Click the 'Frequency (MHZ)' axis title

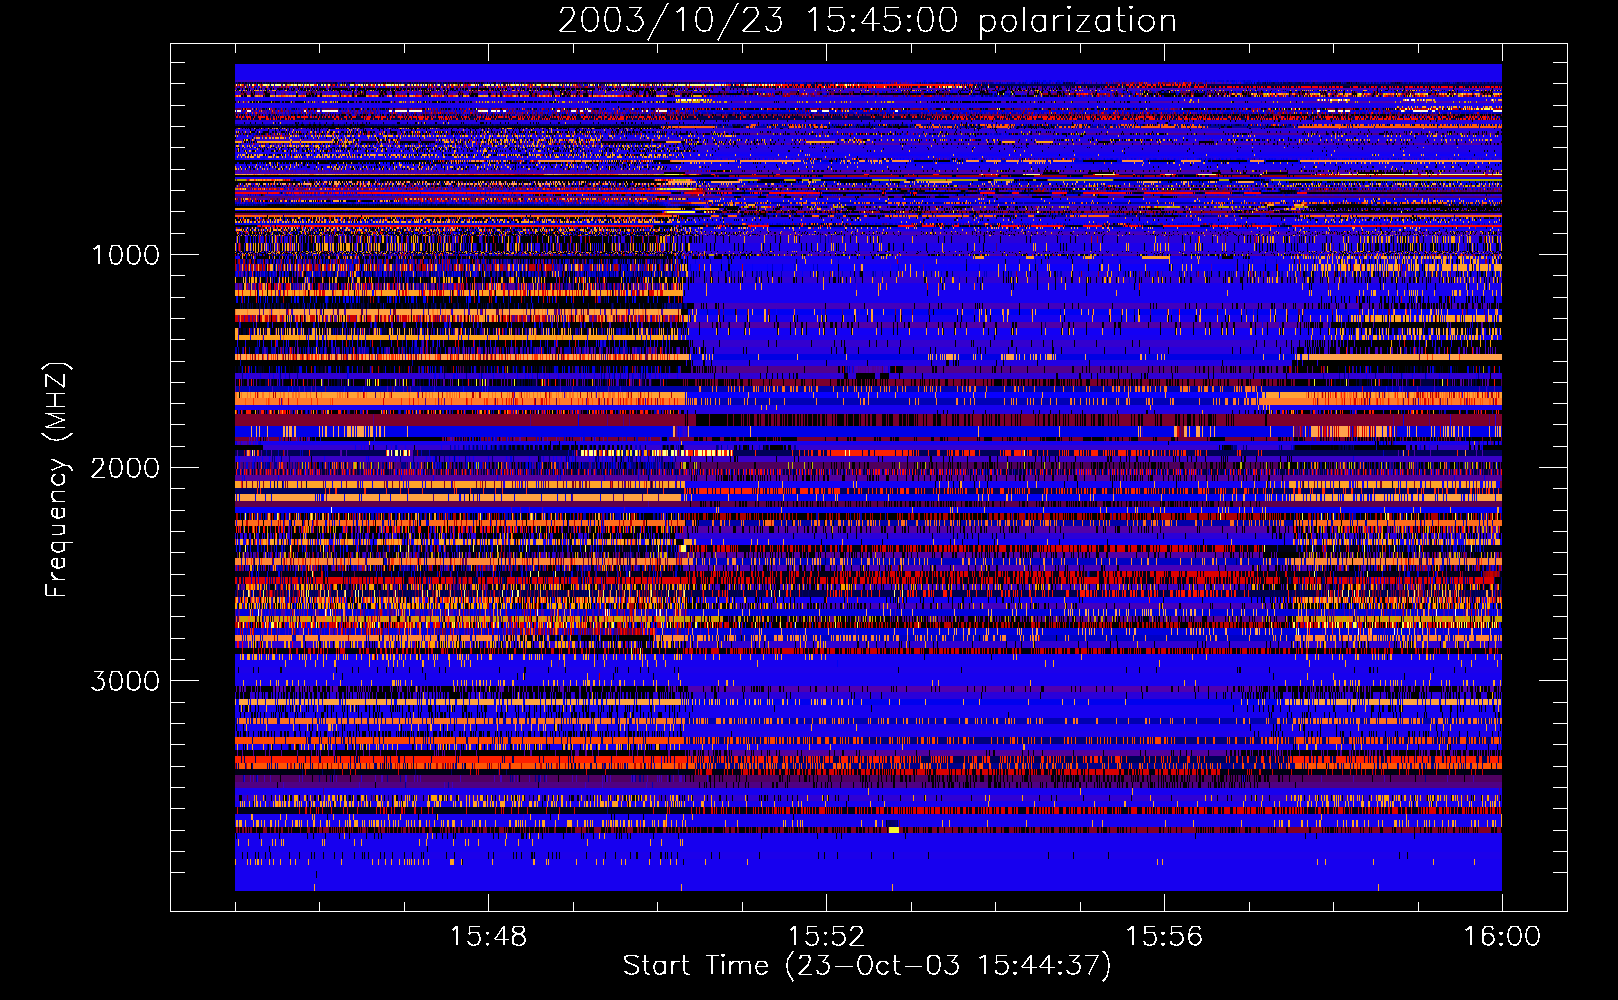(x=57, y=480)
